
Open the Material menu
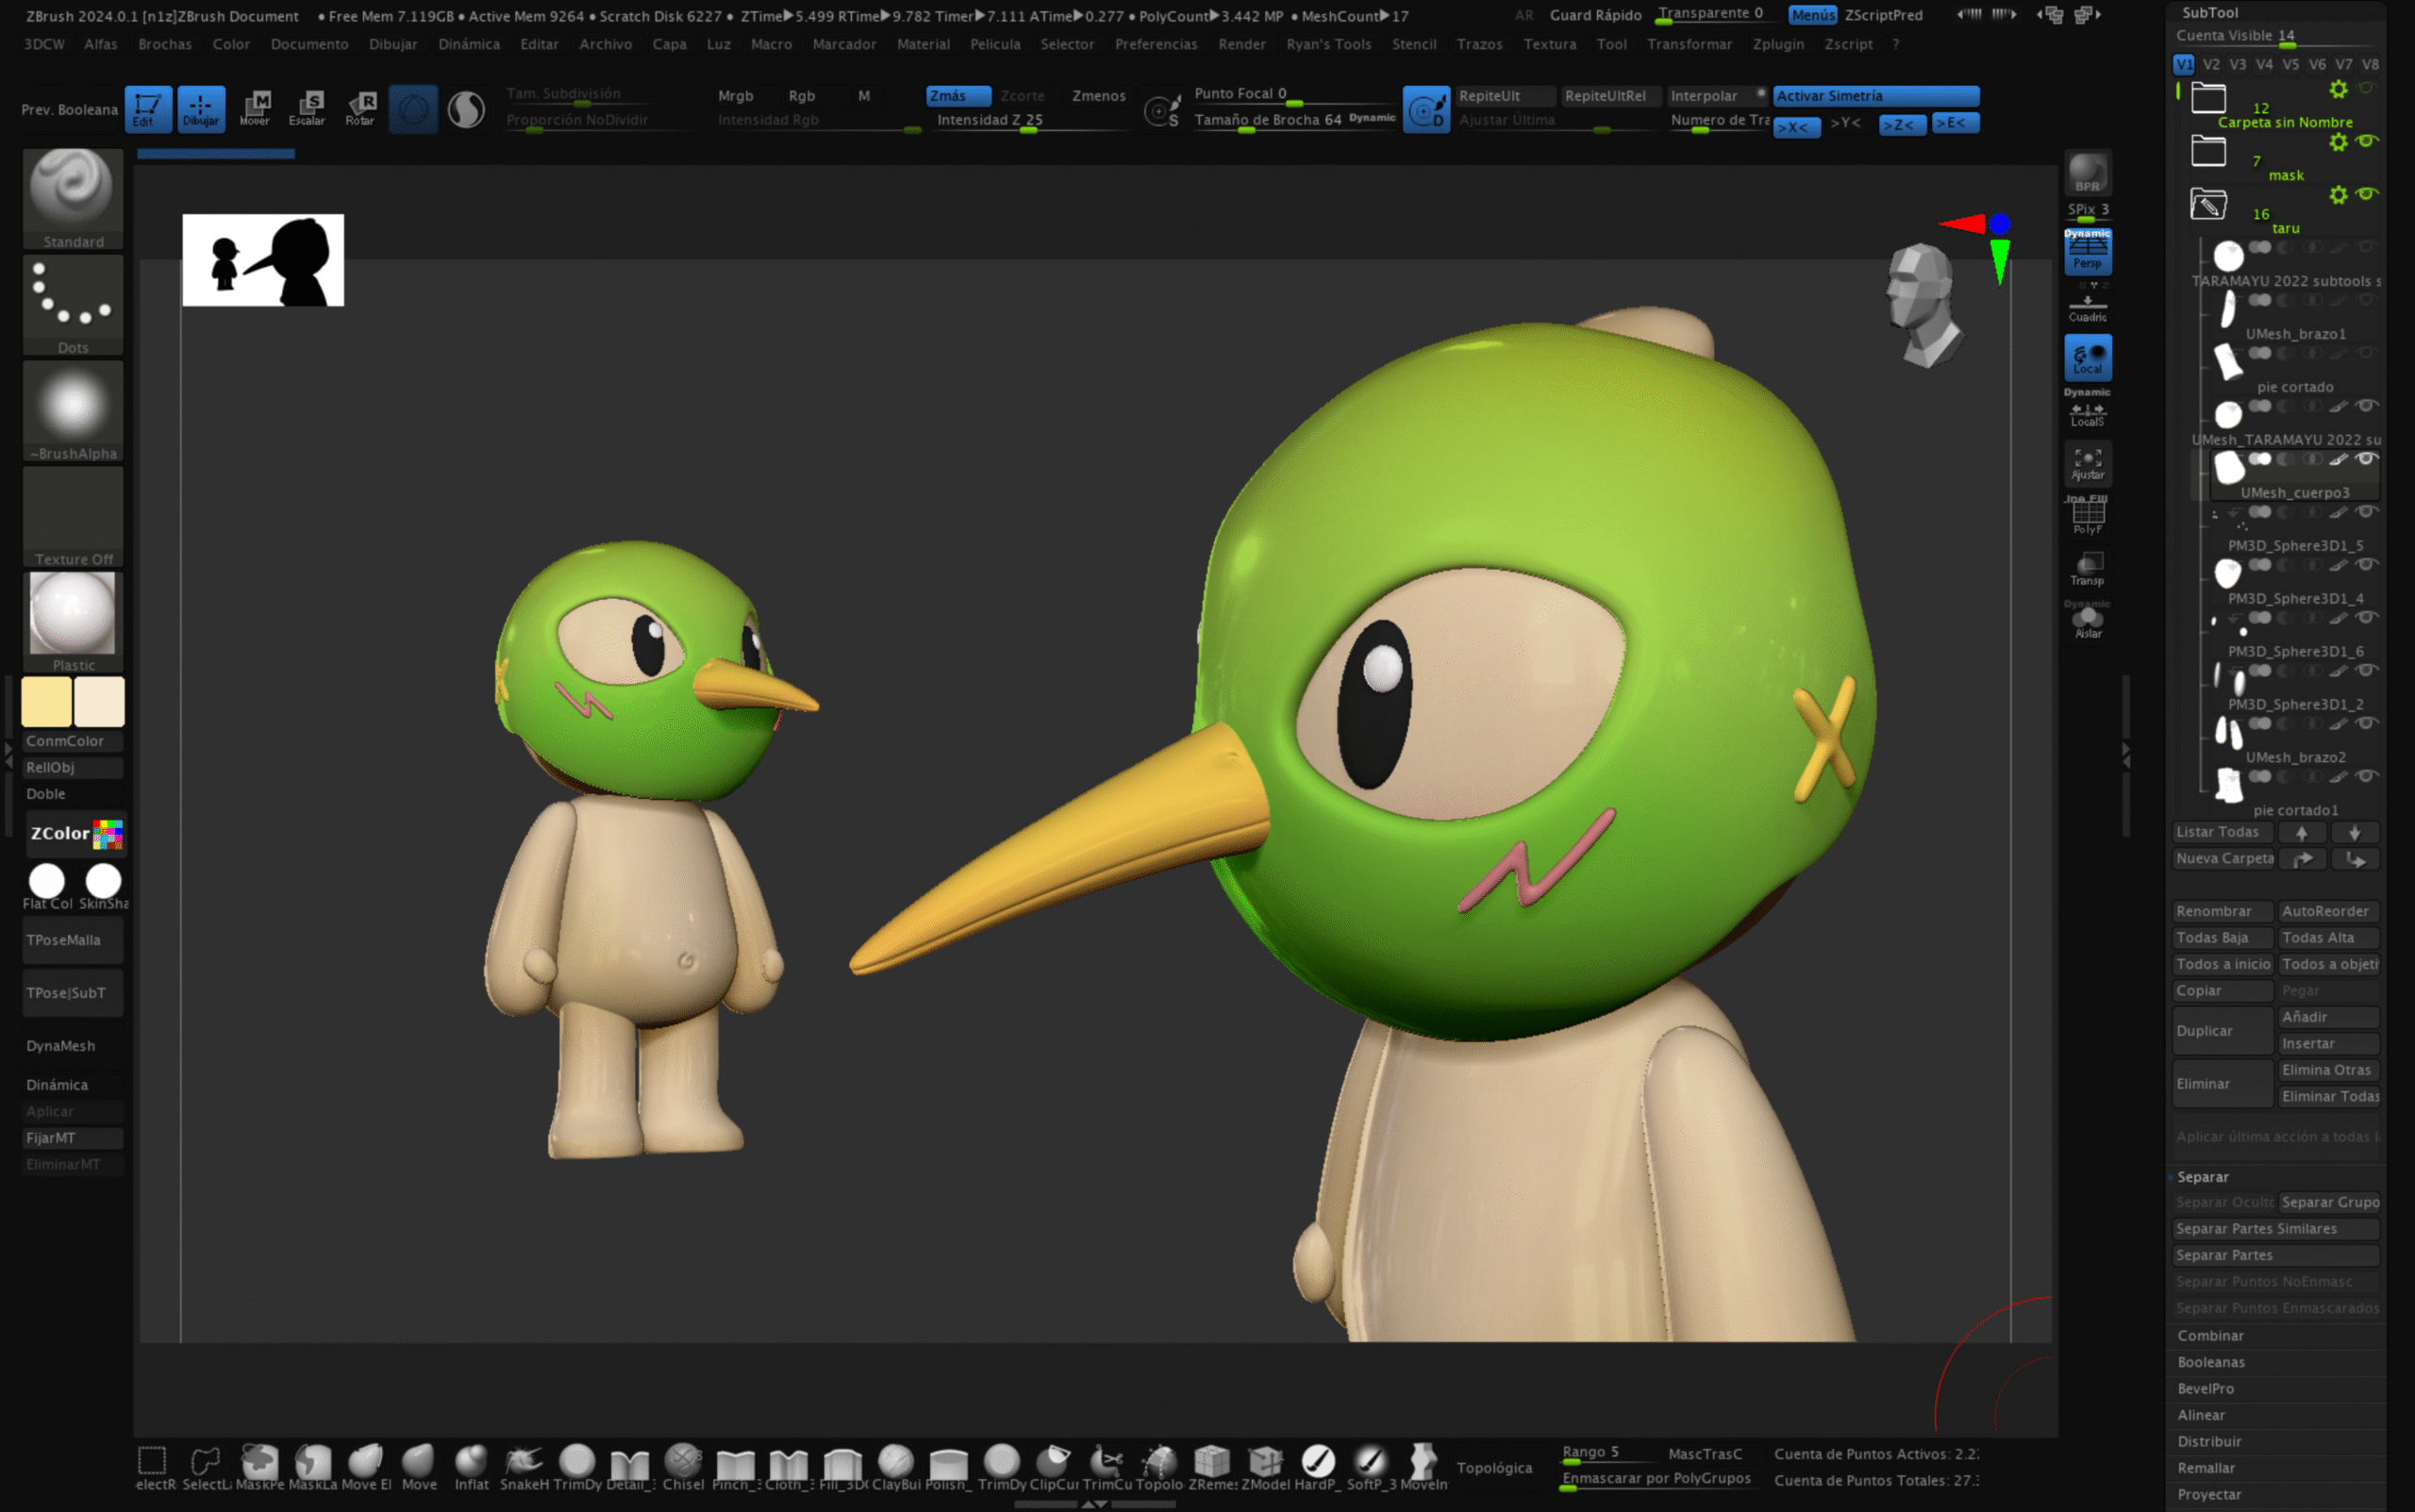pos(923,44)
